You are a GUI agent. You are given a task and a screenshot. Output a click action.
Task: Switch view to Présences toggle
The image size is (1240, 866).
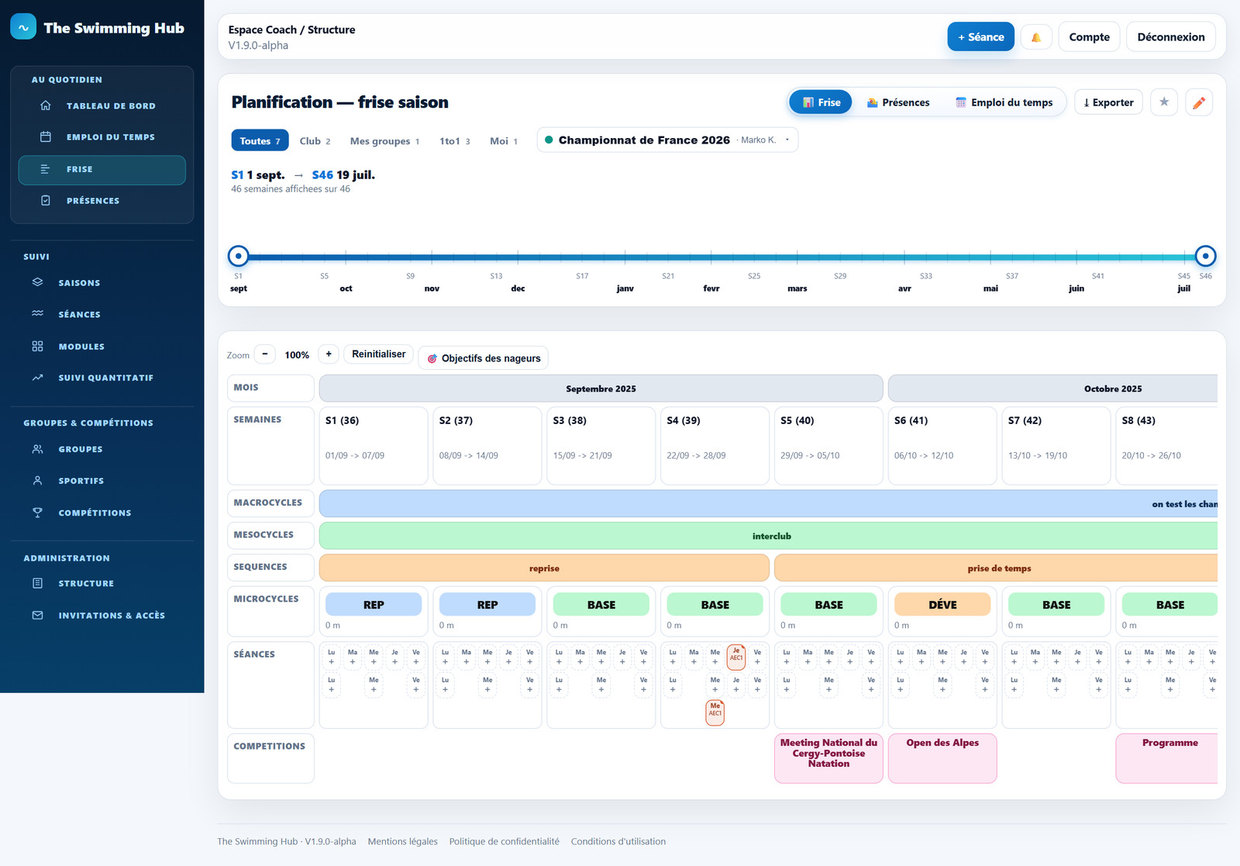(898, 102)
